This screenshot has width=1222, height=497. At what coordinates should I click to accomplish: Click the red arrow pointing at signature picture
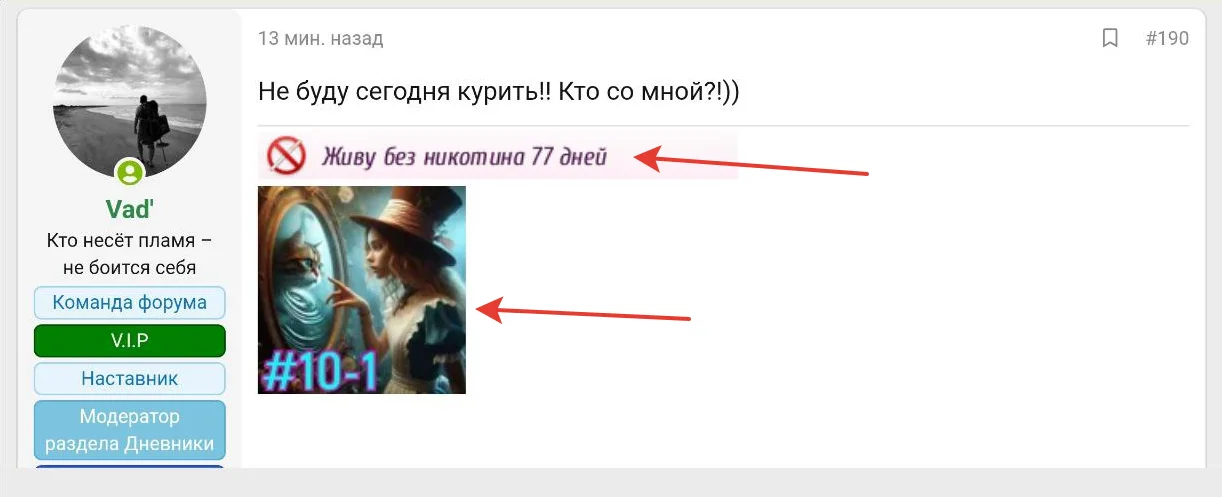pos(584,313)
